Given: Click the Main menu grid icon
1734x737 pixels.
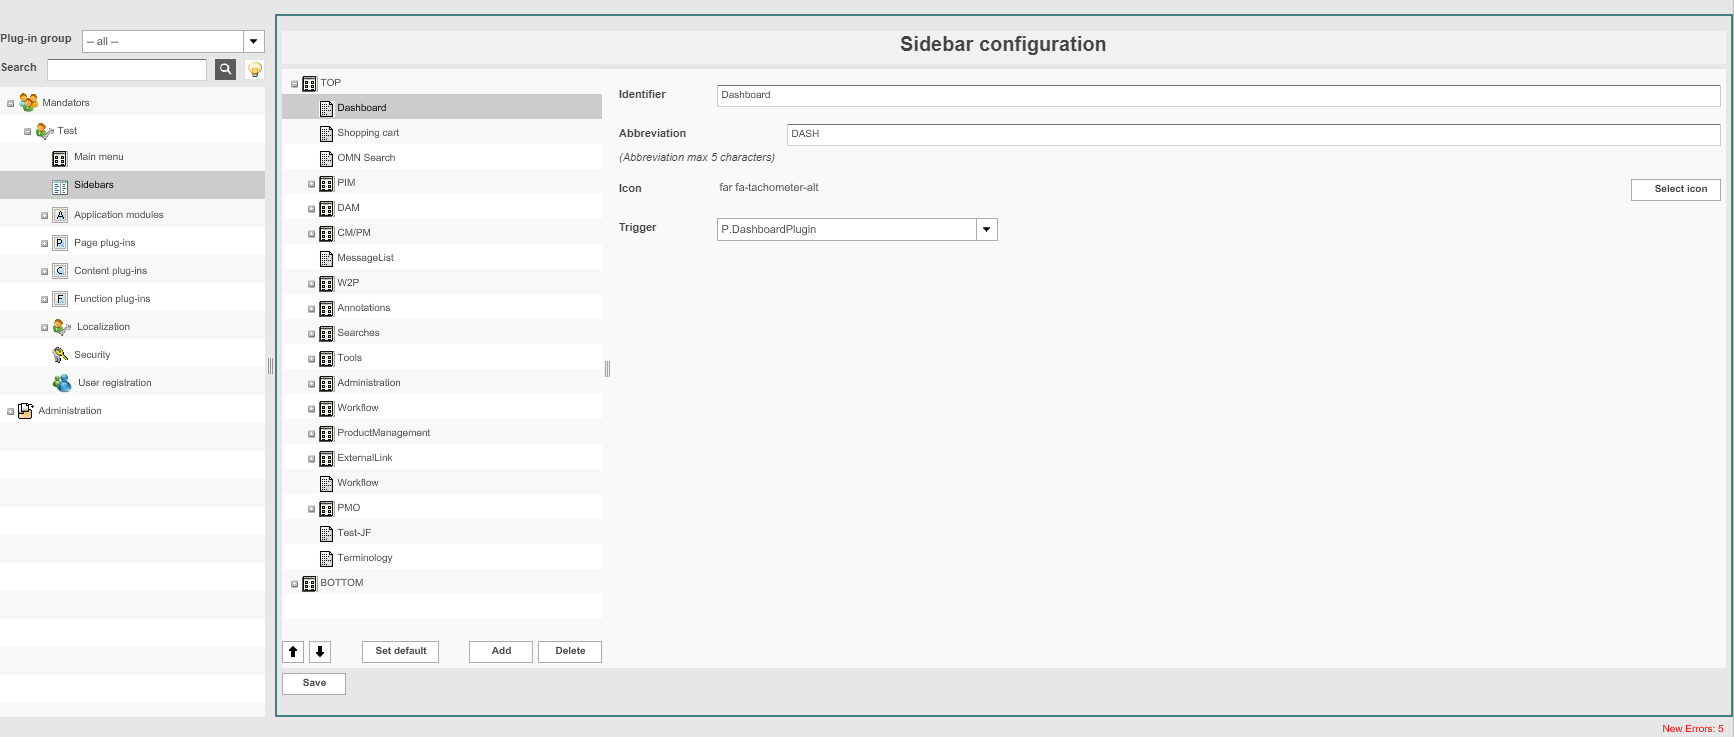Looking at the screenshot, I should (60, 158).
